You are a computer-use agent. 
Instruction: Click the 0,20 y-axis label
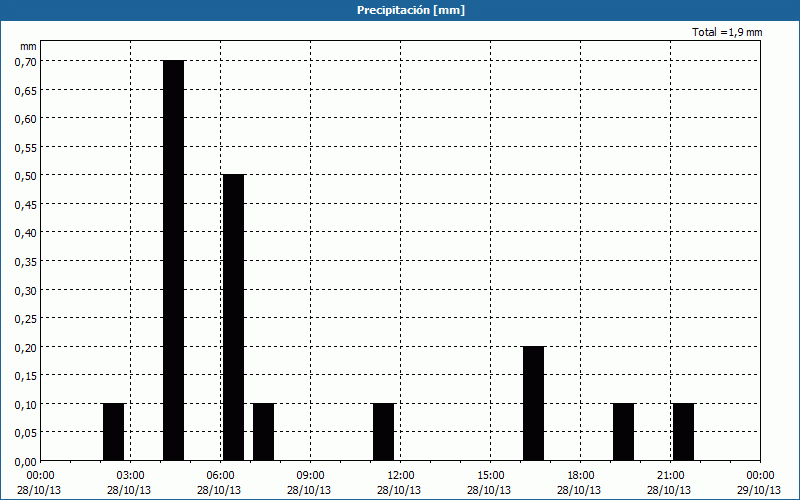coord(25,347)
